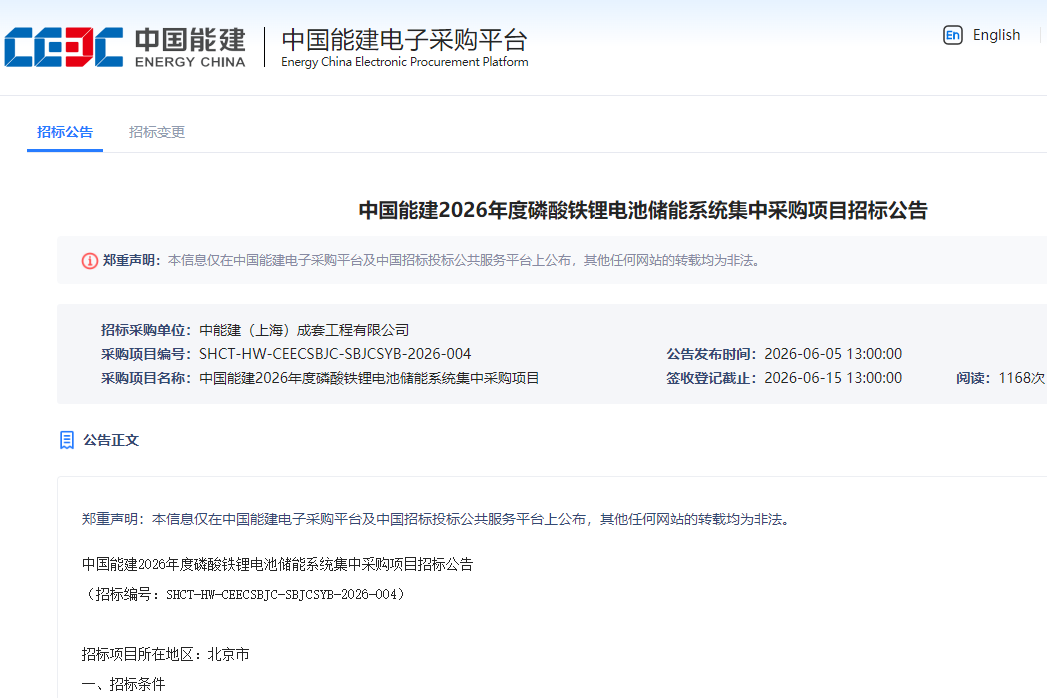Click the Energy China Electronic Procurement Platform subtitle
This screenshot has height=698, width=1047.
tap(405, 62)
